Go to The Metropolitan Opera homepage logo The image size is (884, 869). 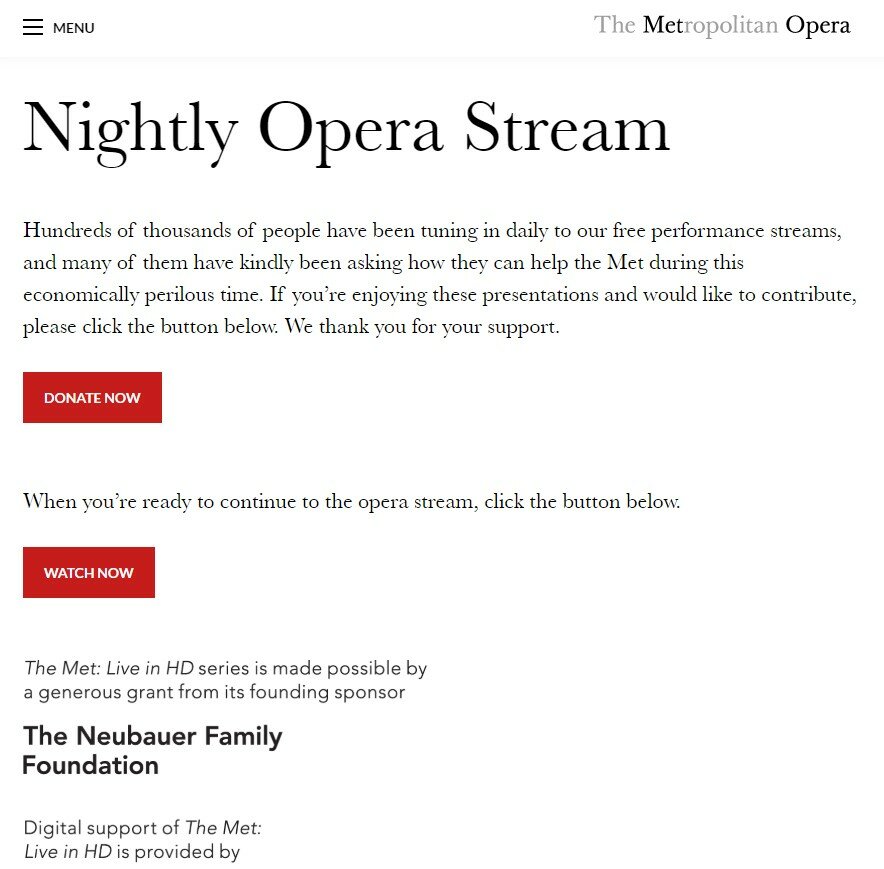click(x=721, y=25)
